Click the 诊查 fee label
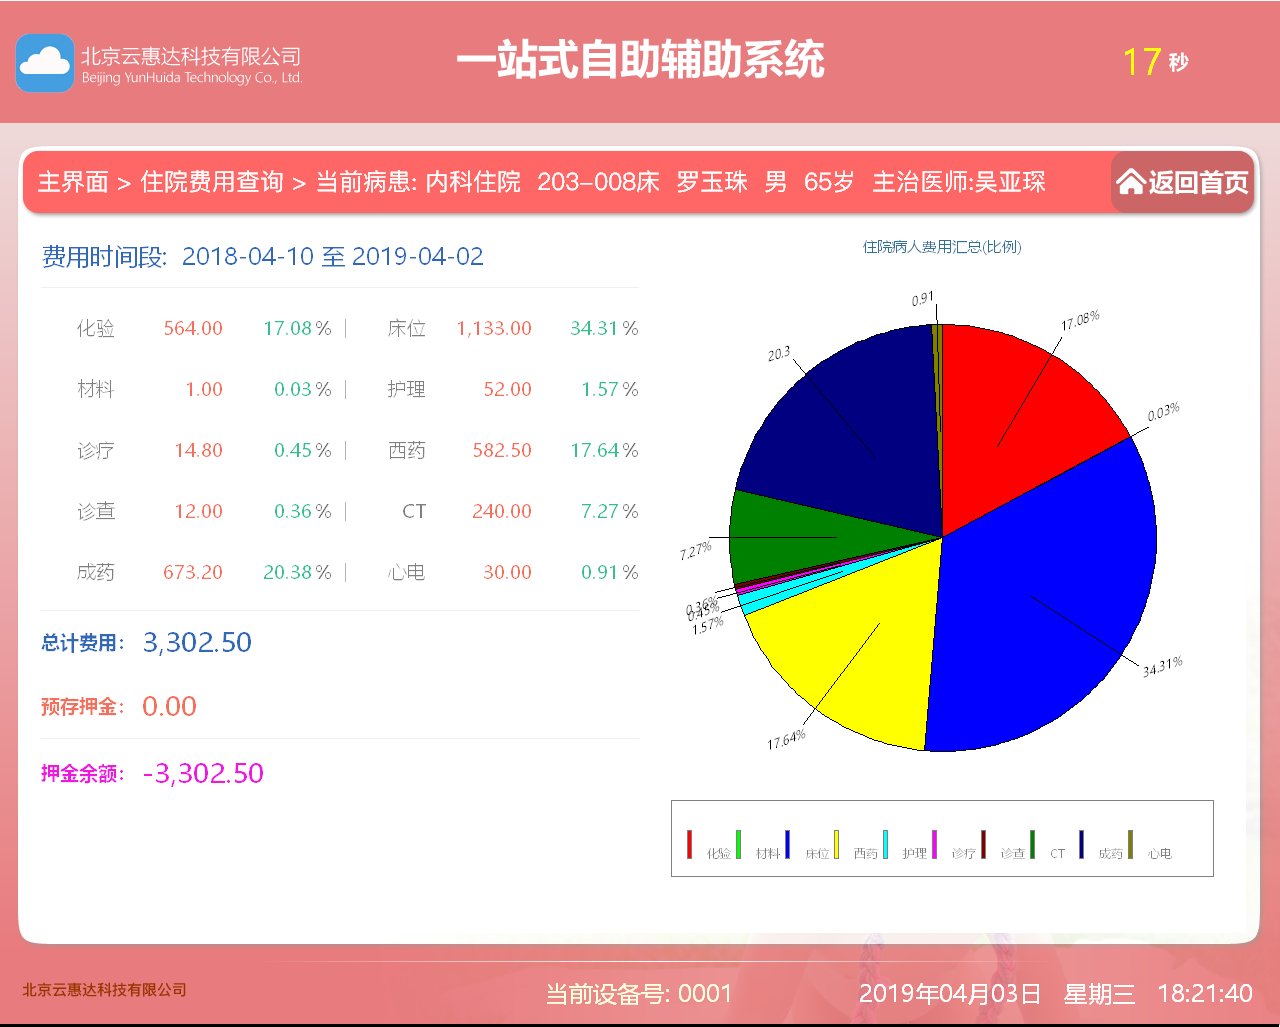 [x=96, y=511]
